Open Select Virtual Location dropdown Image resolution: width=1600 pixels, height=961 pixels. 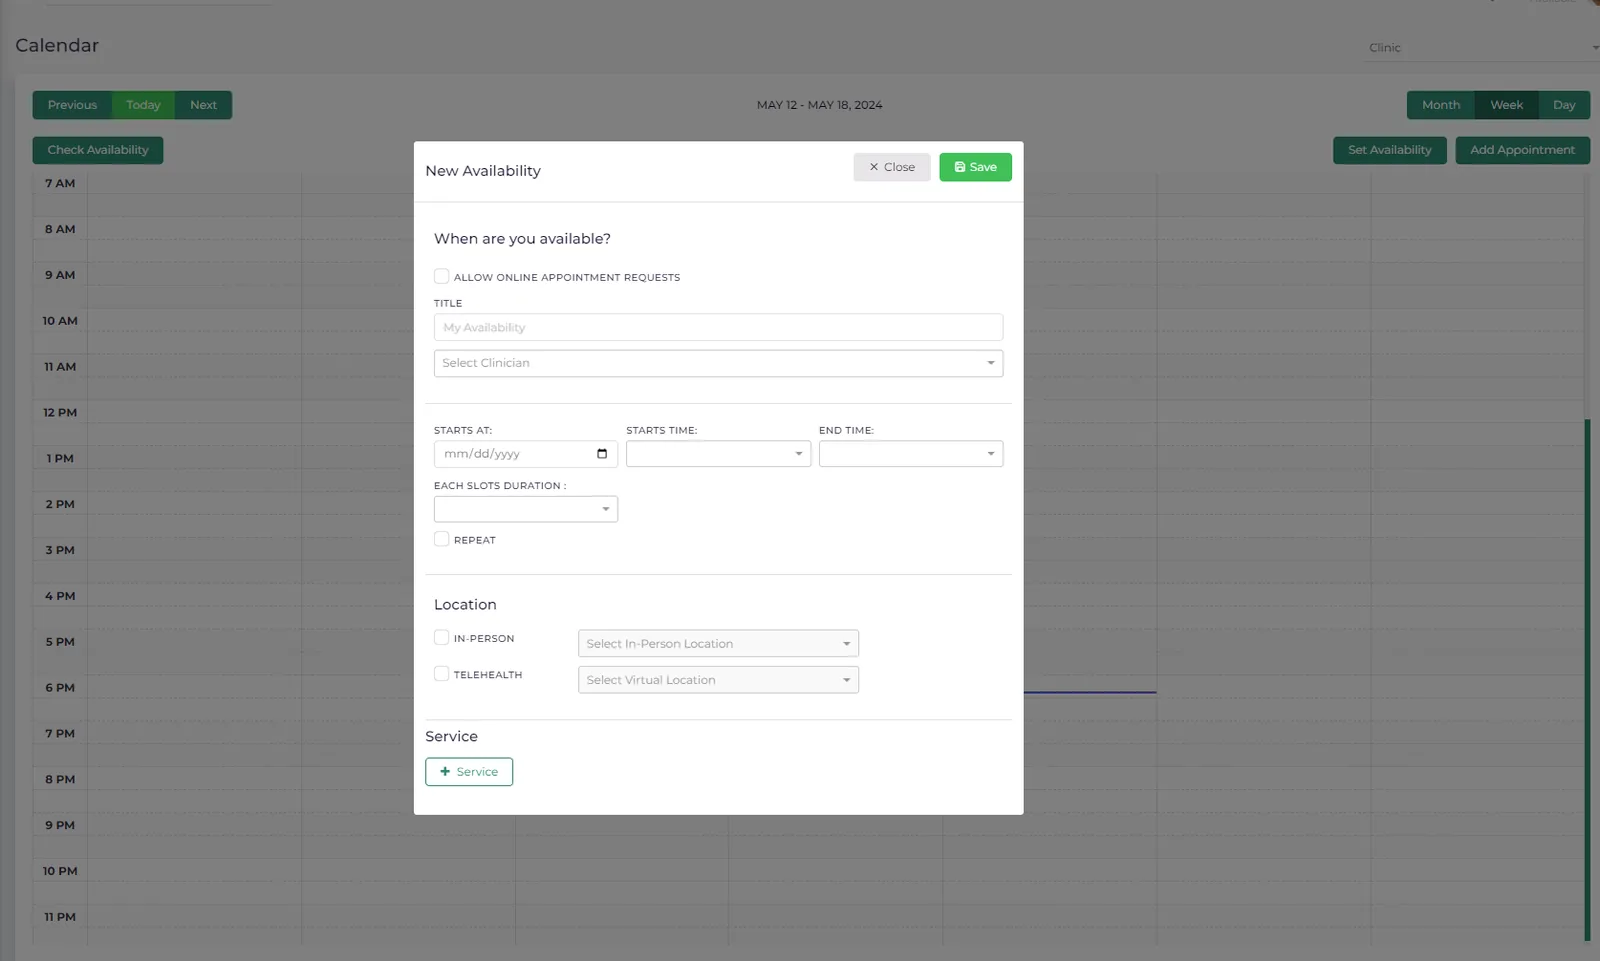[x=718, y=680]
